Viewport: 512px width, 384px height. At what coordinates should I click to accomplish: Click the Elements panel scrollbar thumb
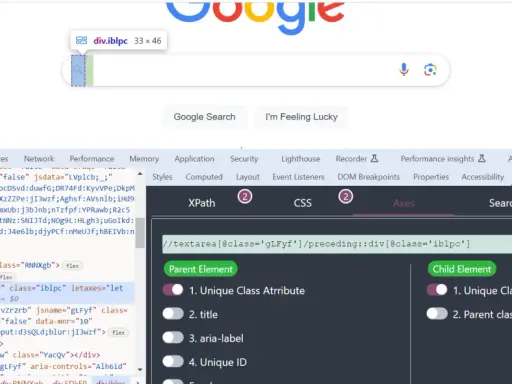[140, 233]
